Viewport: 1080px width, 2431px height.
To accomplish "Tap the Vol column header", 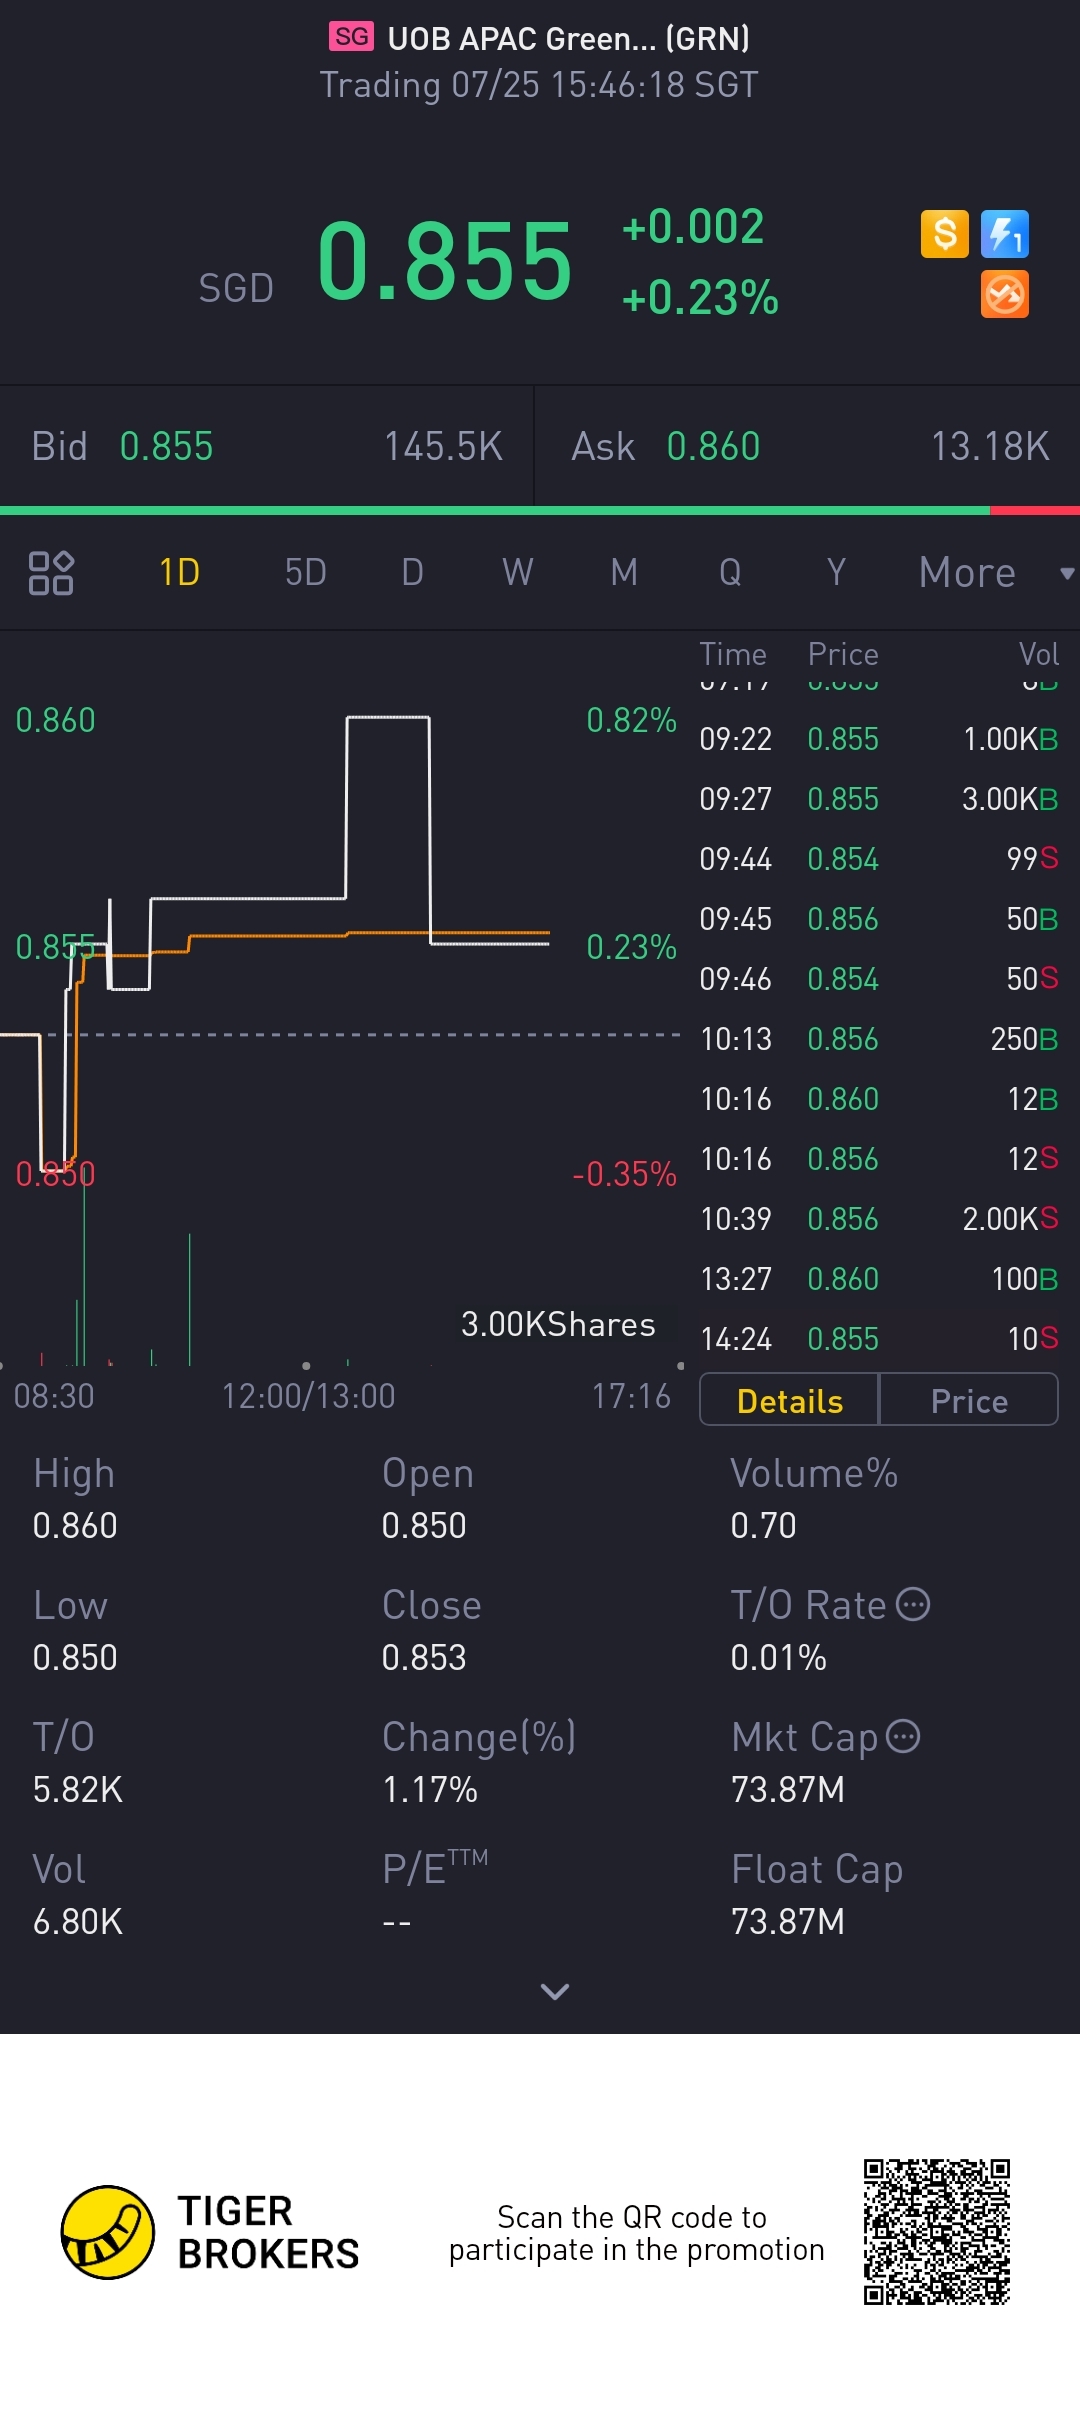I will pos(1039,654).
